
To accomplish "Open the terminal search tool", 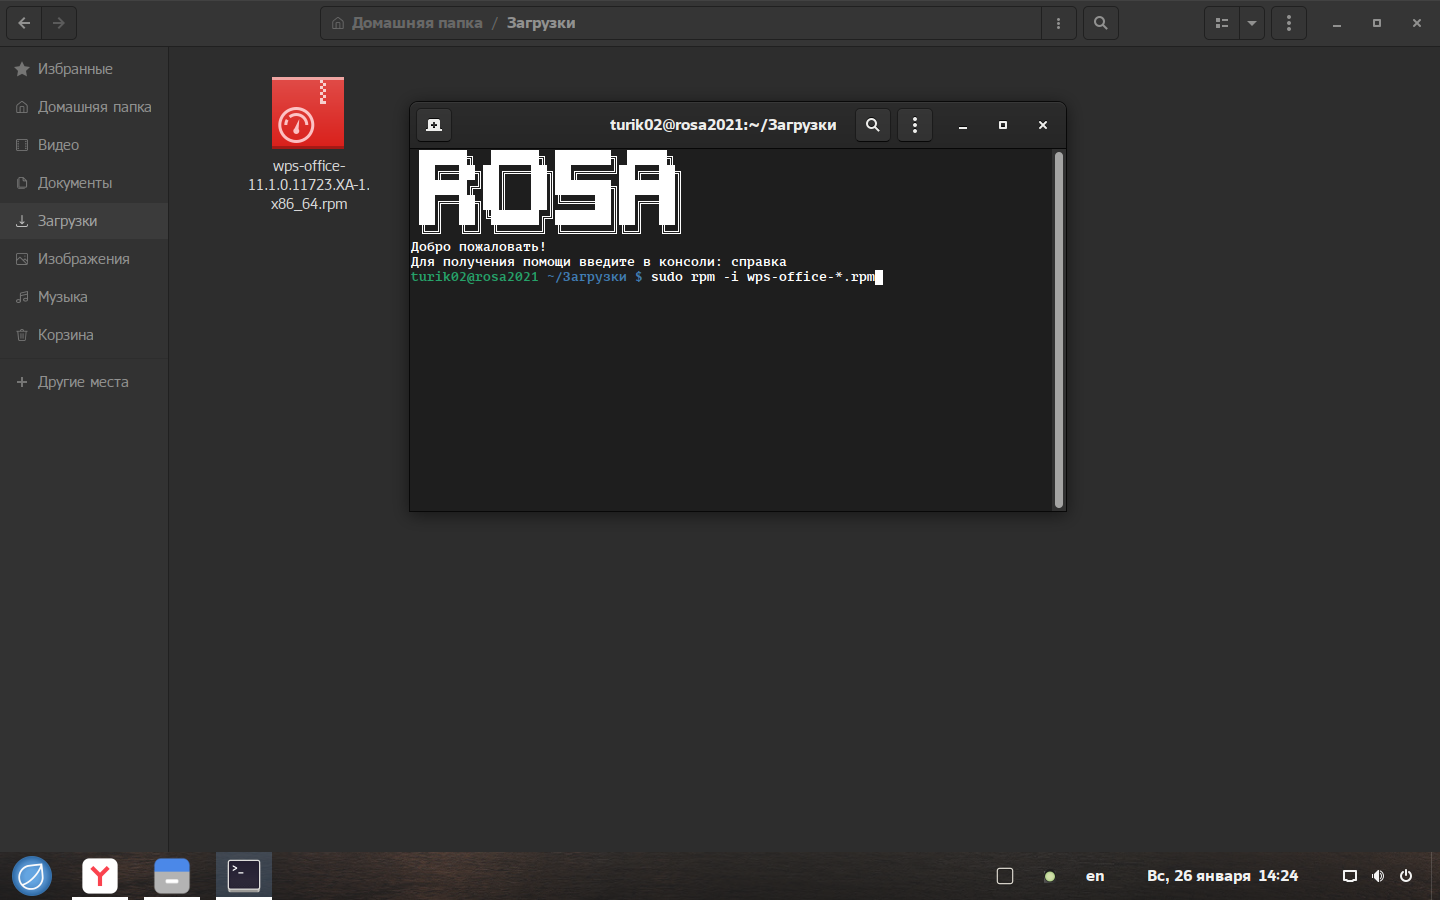I will pyautogui.click(x=873, y=125).
